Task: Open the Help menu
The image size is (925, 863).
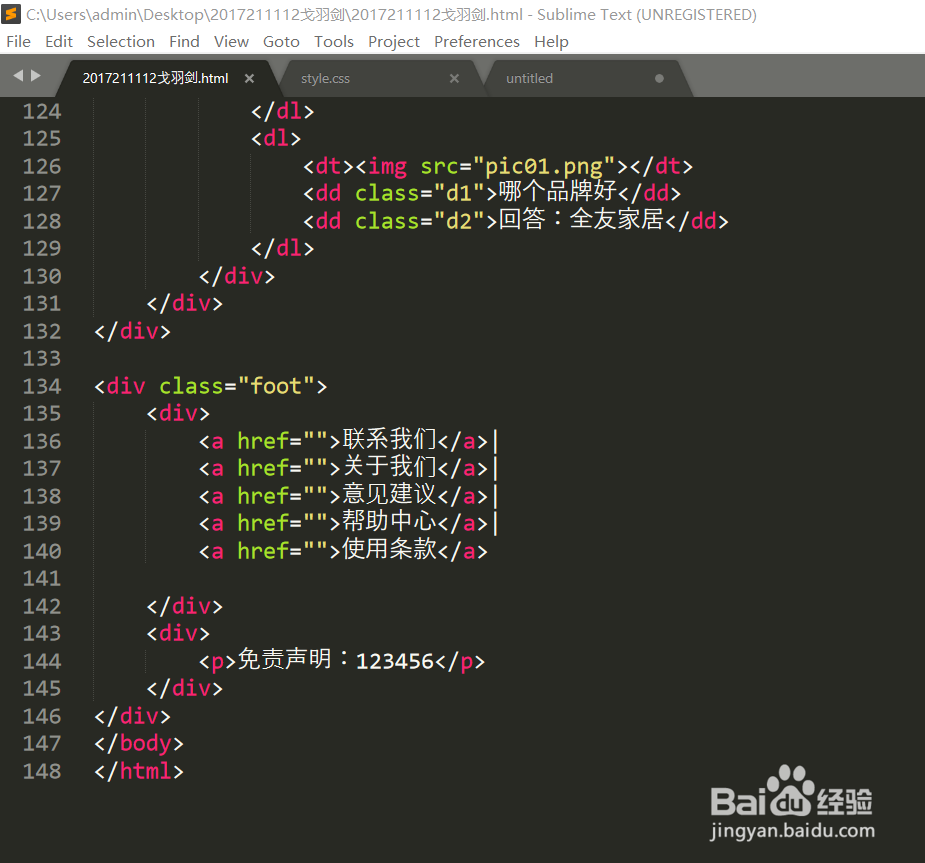Action: click(x=551, y=42)
